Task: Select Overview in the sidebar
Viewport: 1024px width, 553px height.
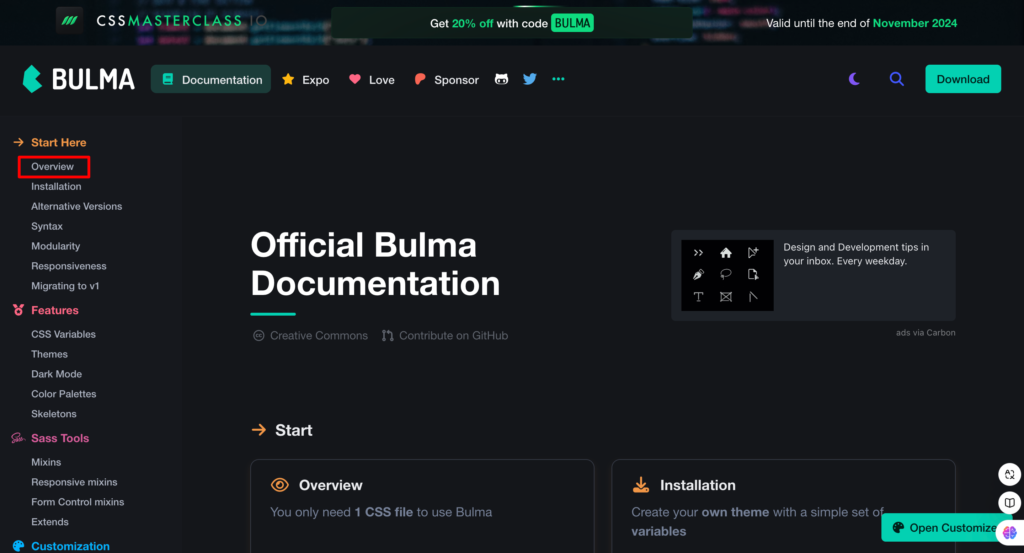Action: 53,166
